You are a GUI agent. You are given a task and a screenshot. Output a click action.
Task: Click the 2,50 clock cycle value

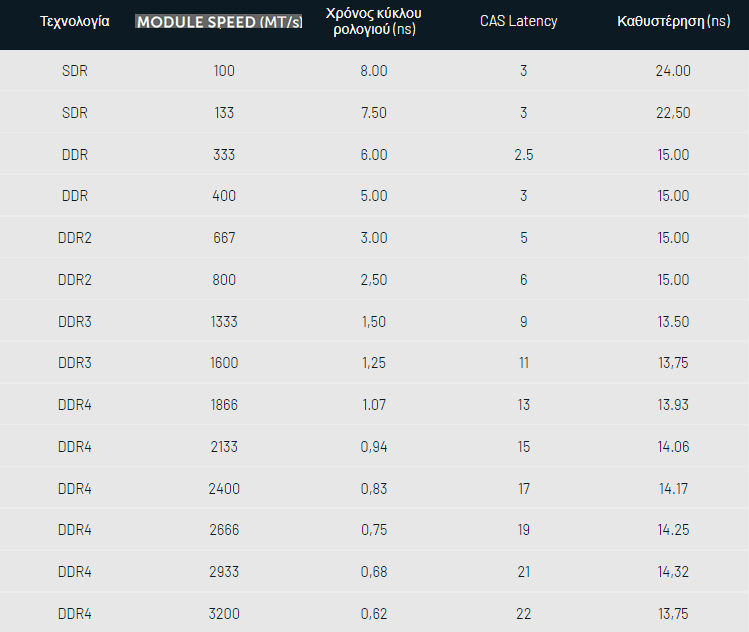tap(374, 280)
